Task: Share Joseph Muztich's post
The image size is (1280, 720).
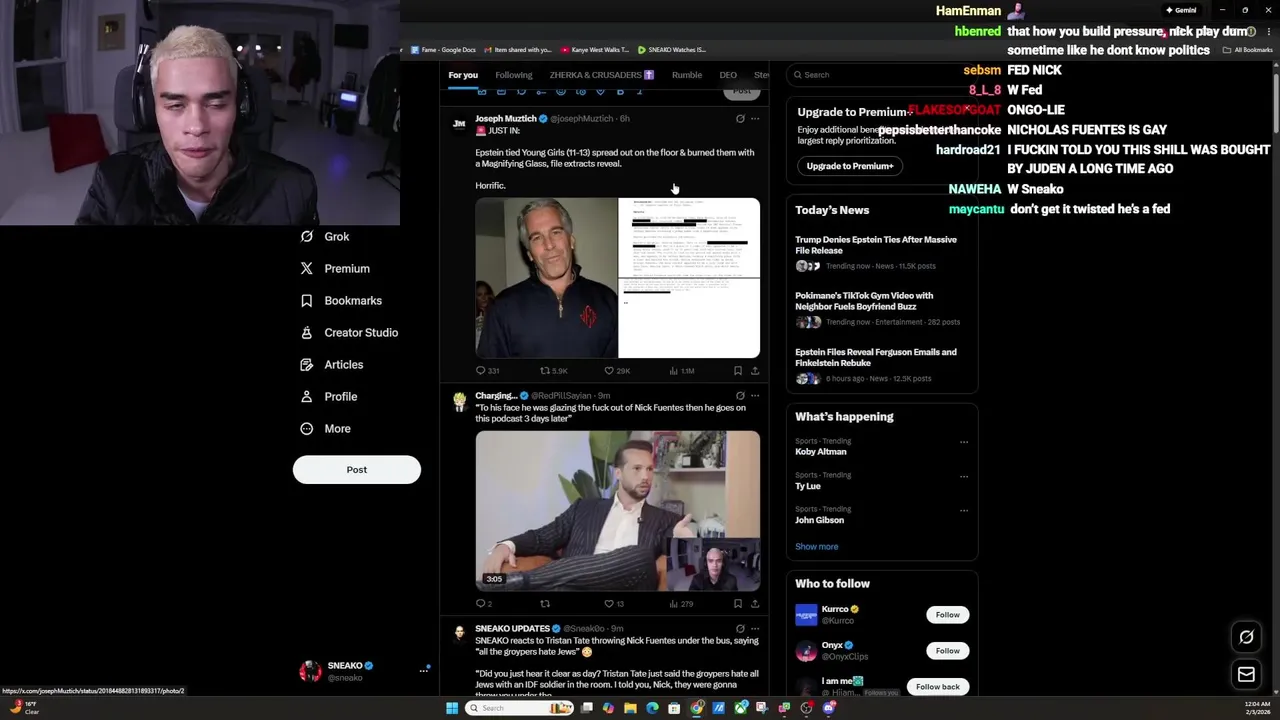Action: 755,371
